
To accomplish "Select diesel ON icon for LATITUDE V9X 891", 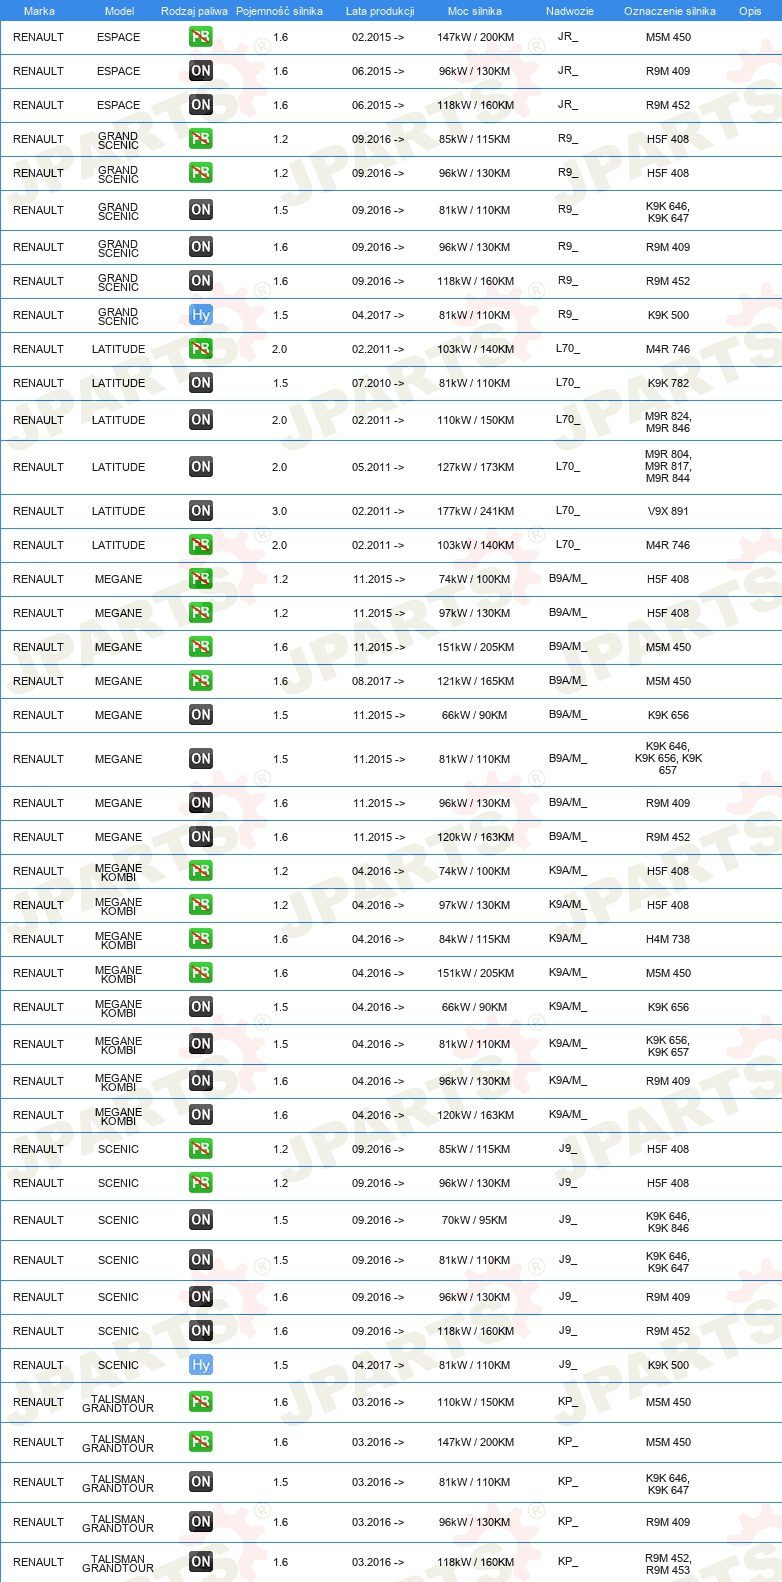I will 201,511.
